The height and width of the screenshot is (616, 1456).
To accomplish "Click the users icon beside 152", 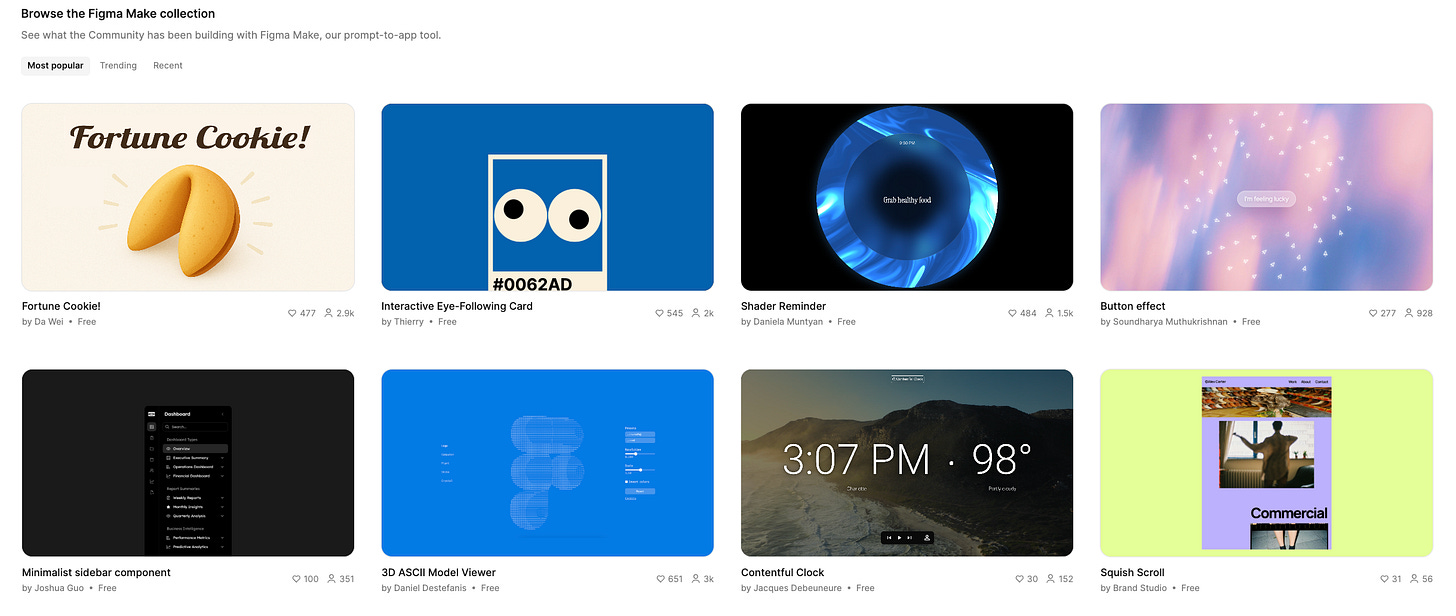I will 1052,579.
